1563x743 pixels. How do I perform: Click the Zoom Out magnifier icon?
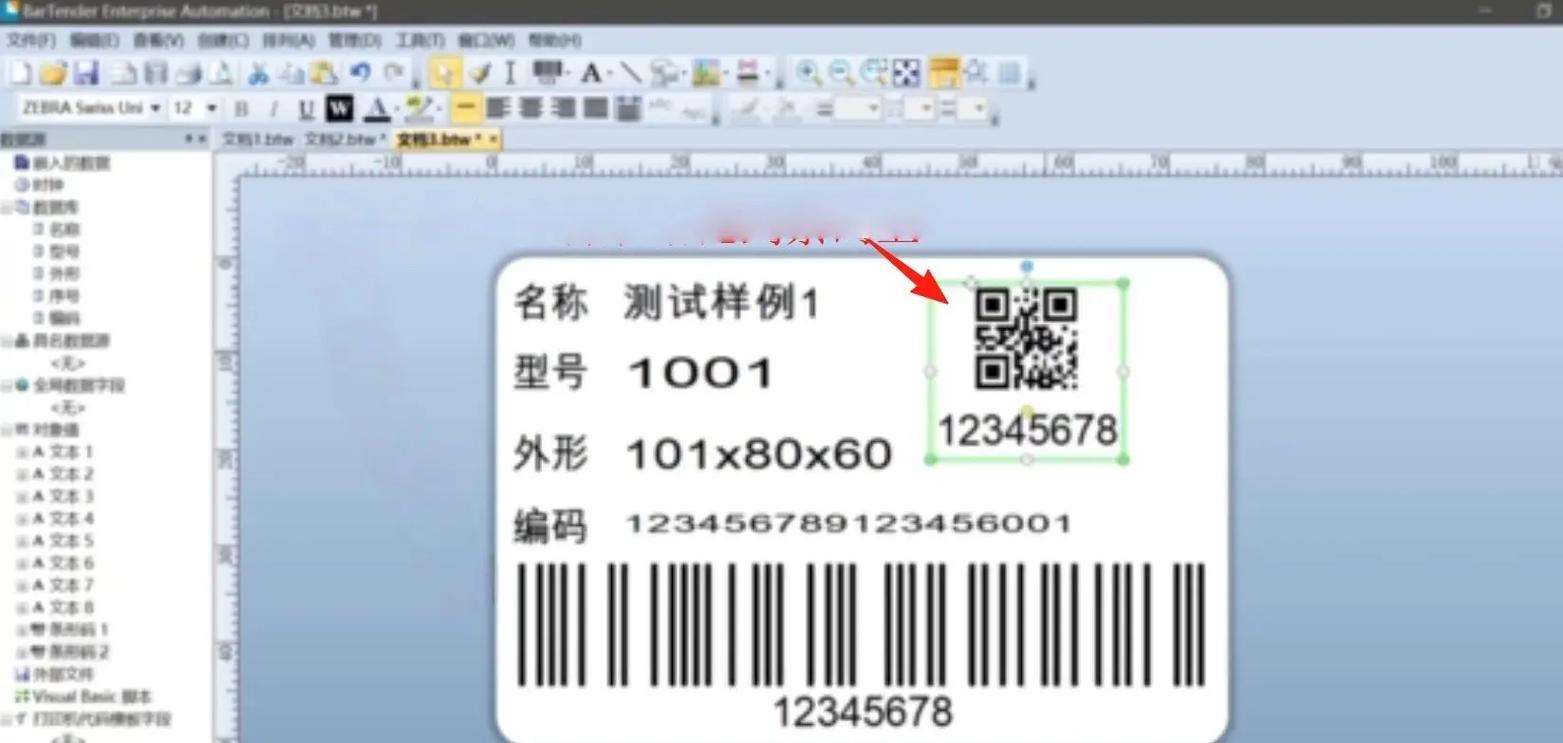coord(838,73)
